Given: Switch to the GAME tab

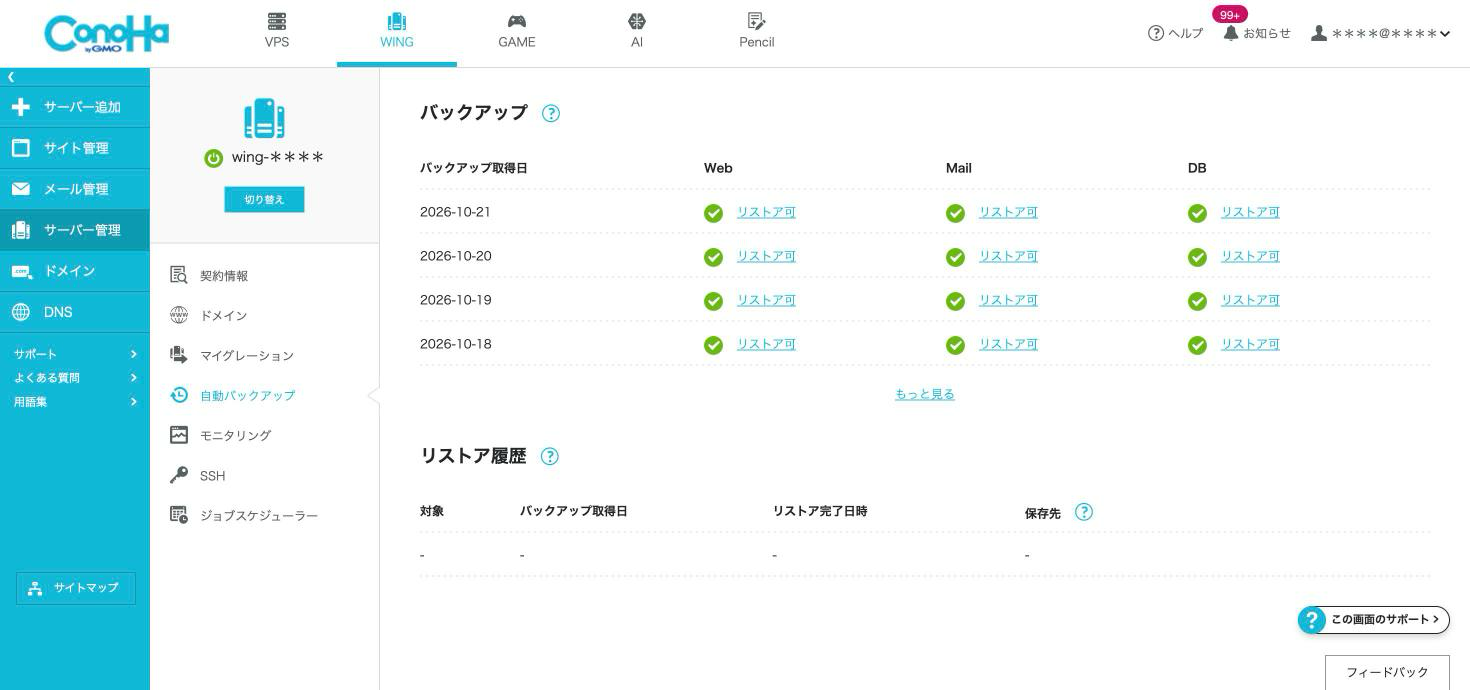Looking at the screenshot, I should (x=517, y=32).
